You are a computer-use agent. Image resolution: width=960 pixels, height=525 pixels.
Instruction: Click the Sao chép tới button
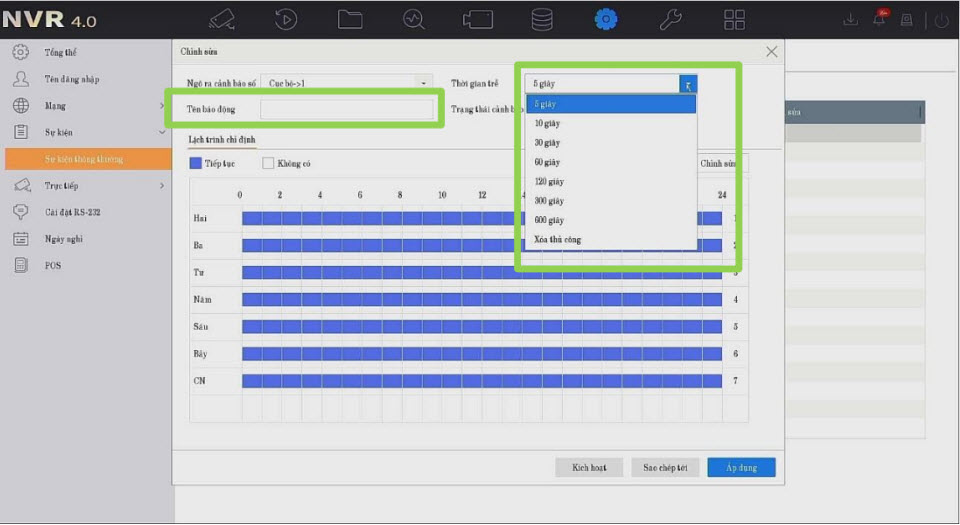[x=665, y=468]
